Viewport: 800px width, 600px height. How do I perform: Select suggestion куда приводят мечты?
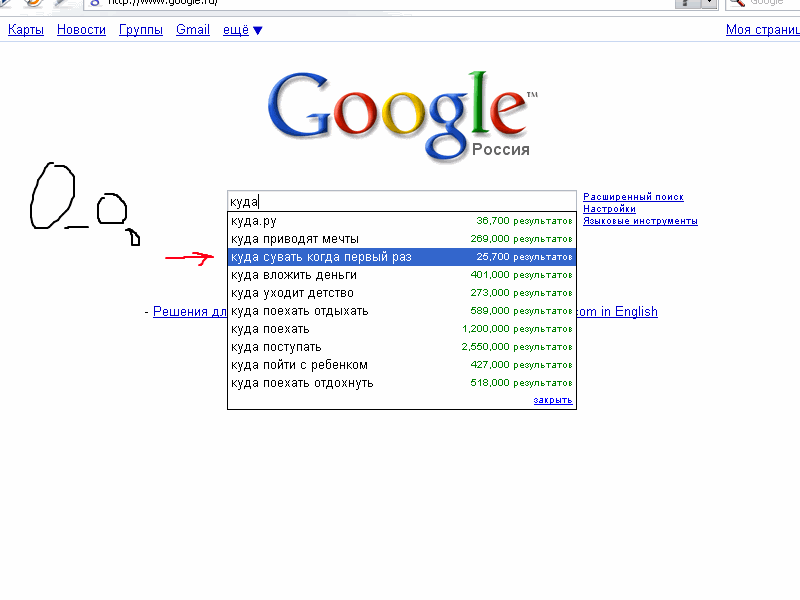click(402, 239)
